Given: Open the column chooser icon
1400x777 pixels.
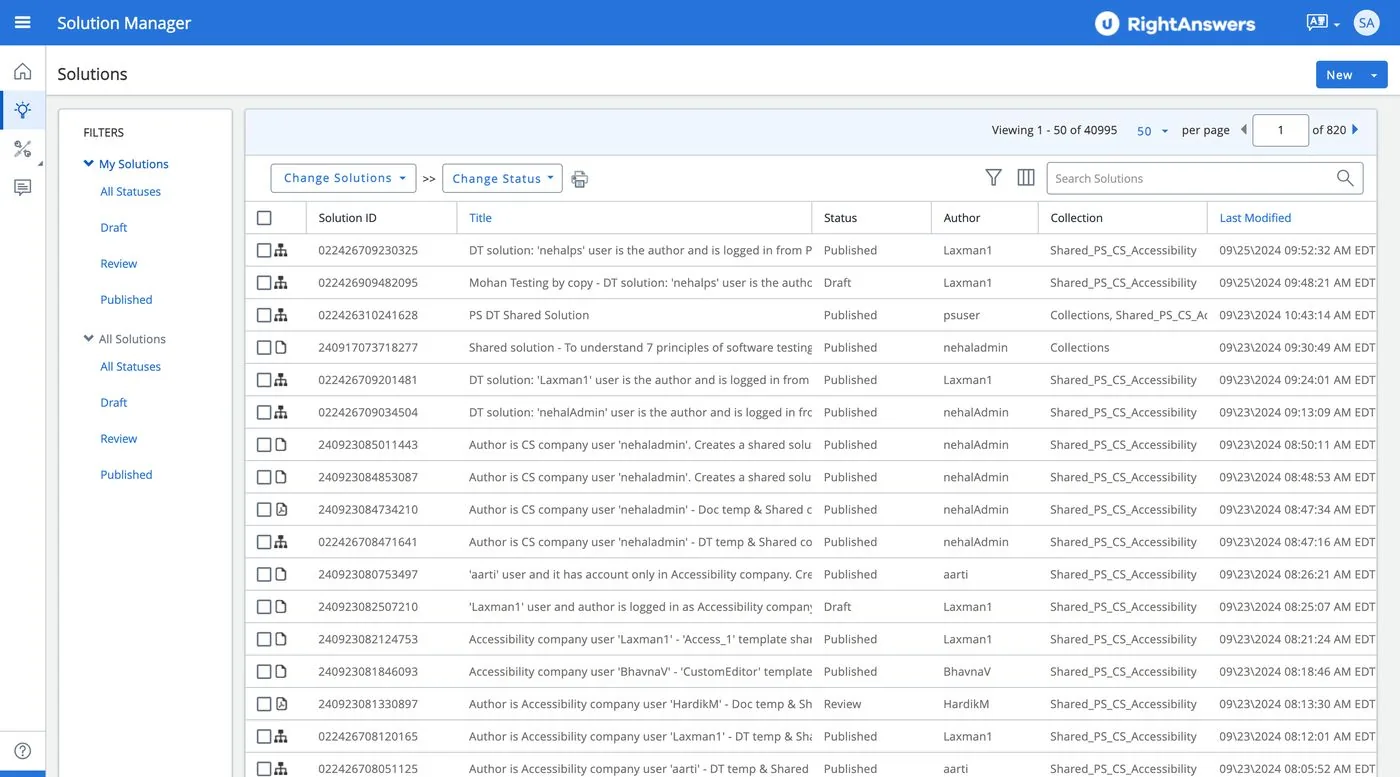Looking at the screenshot, I should tap(1026, 177).
